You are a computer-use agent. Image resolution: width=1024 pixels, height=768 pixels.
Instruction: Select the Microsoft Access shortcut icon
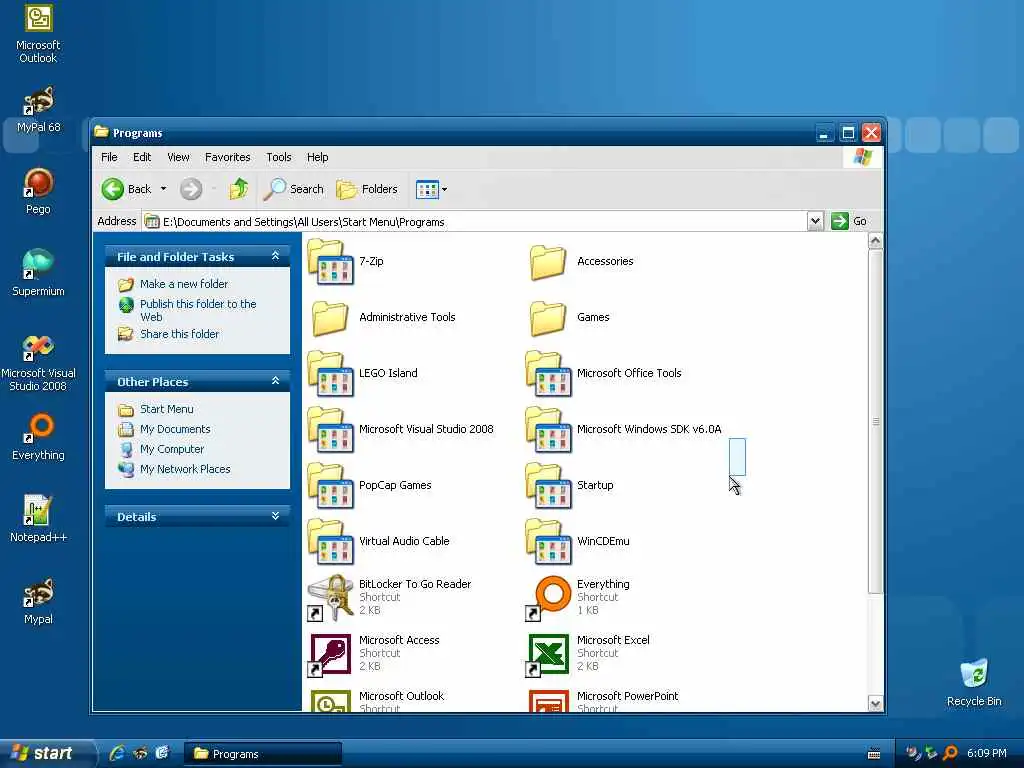click(330, 654)
